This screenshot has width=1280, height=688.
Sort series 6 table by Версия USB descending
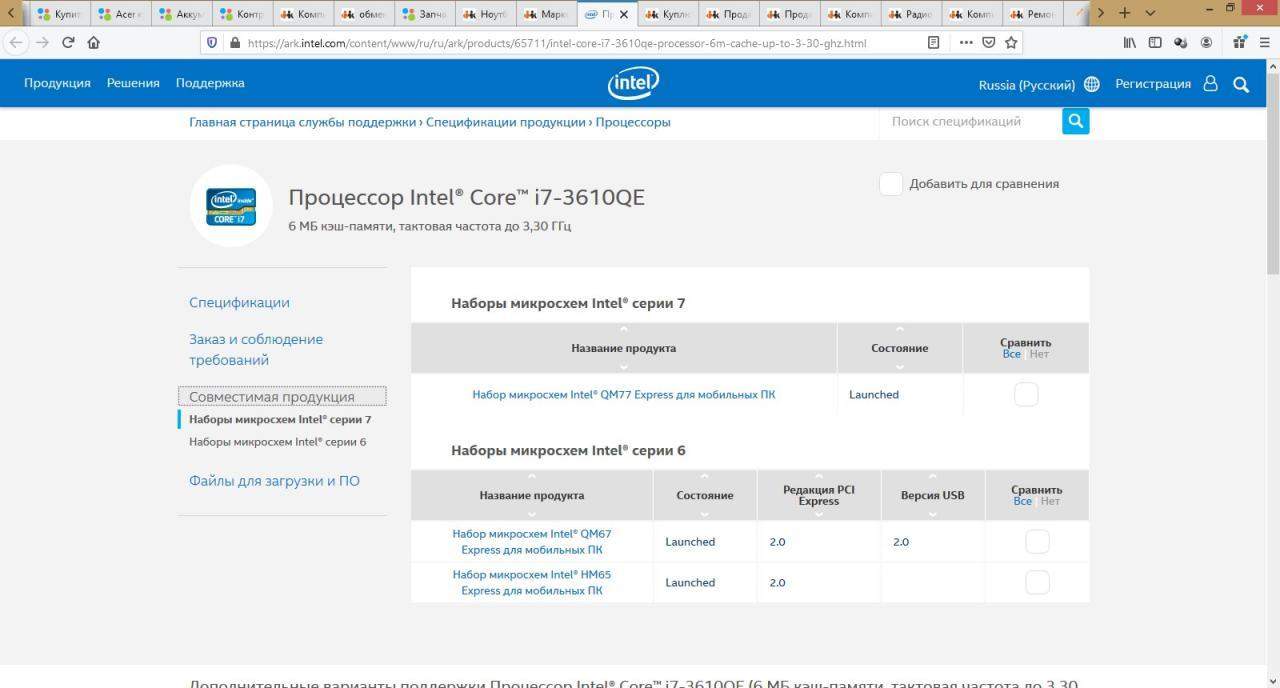[933, 513]
